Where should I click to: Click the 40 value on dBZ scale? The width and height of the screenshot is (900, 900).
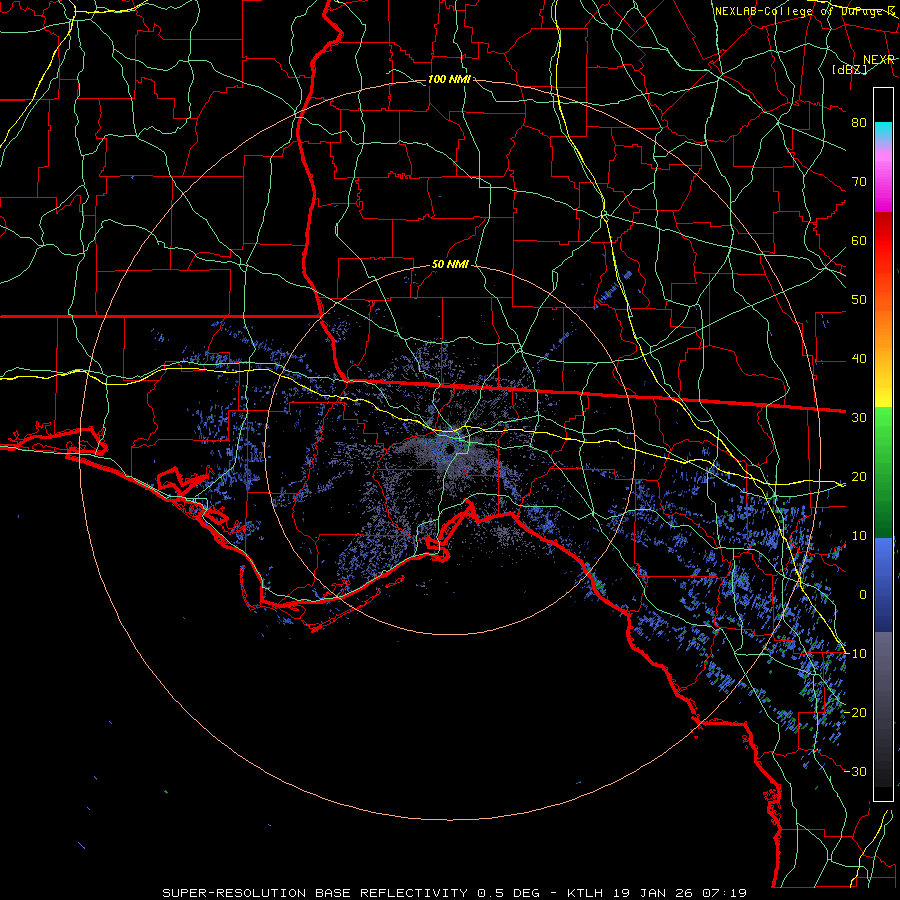[859, 359]
